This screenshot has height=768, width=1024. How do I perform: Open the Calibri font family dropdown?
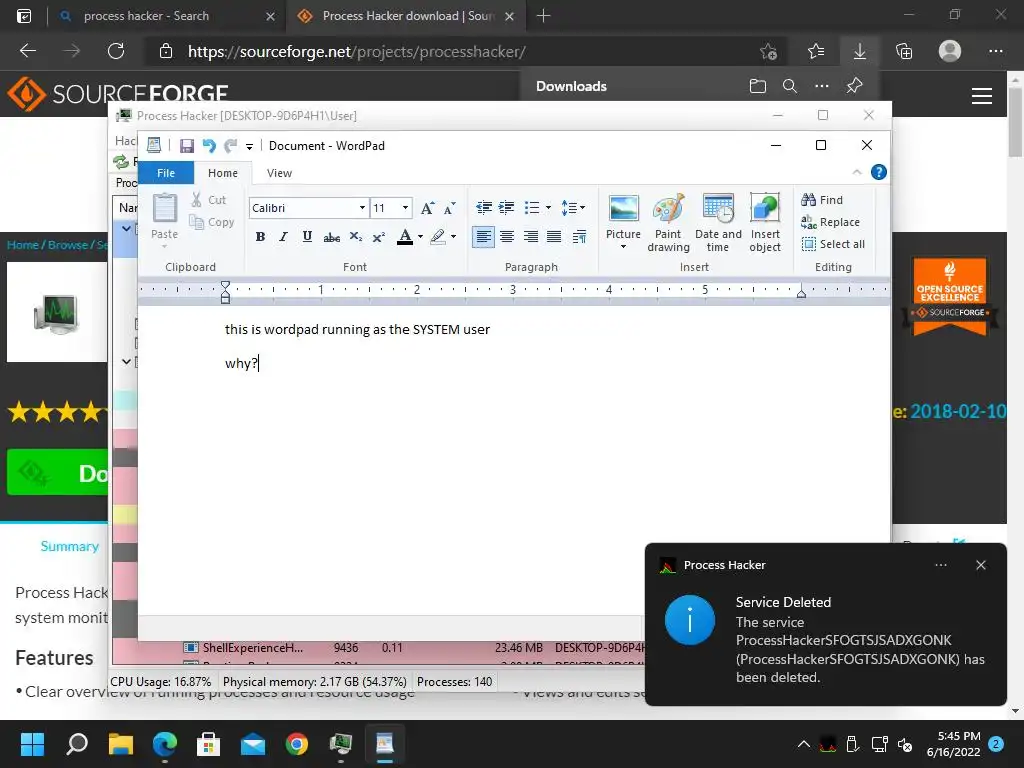[x=362, y=208]
